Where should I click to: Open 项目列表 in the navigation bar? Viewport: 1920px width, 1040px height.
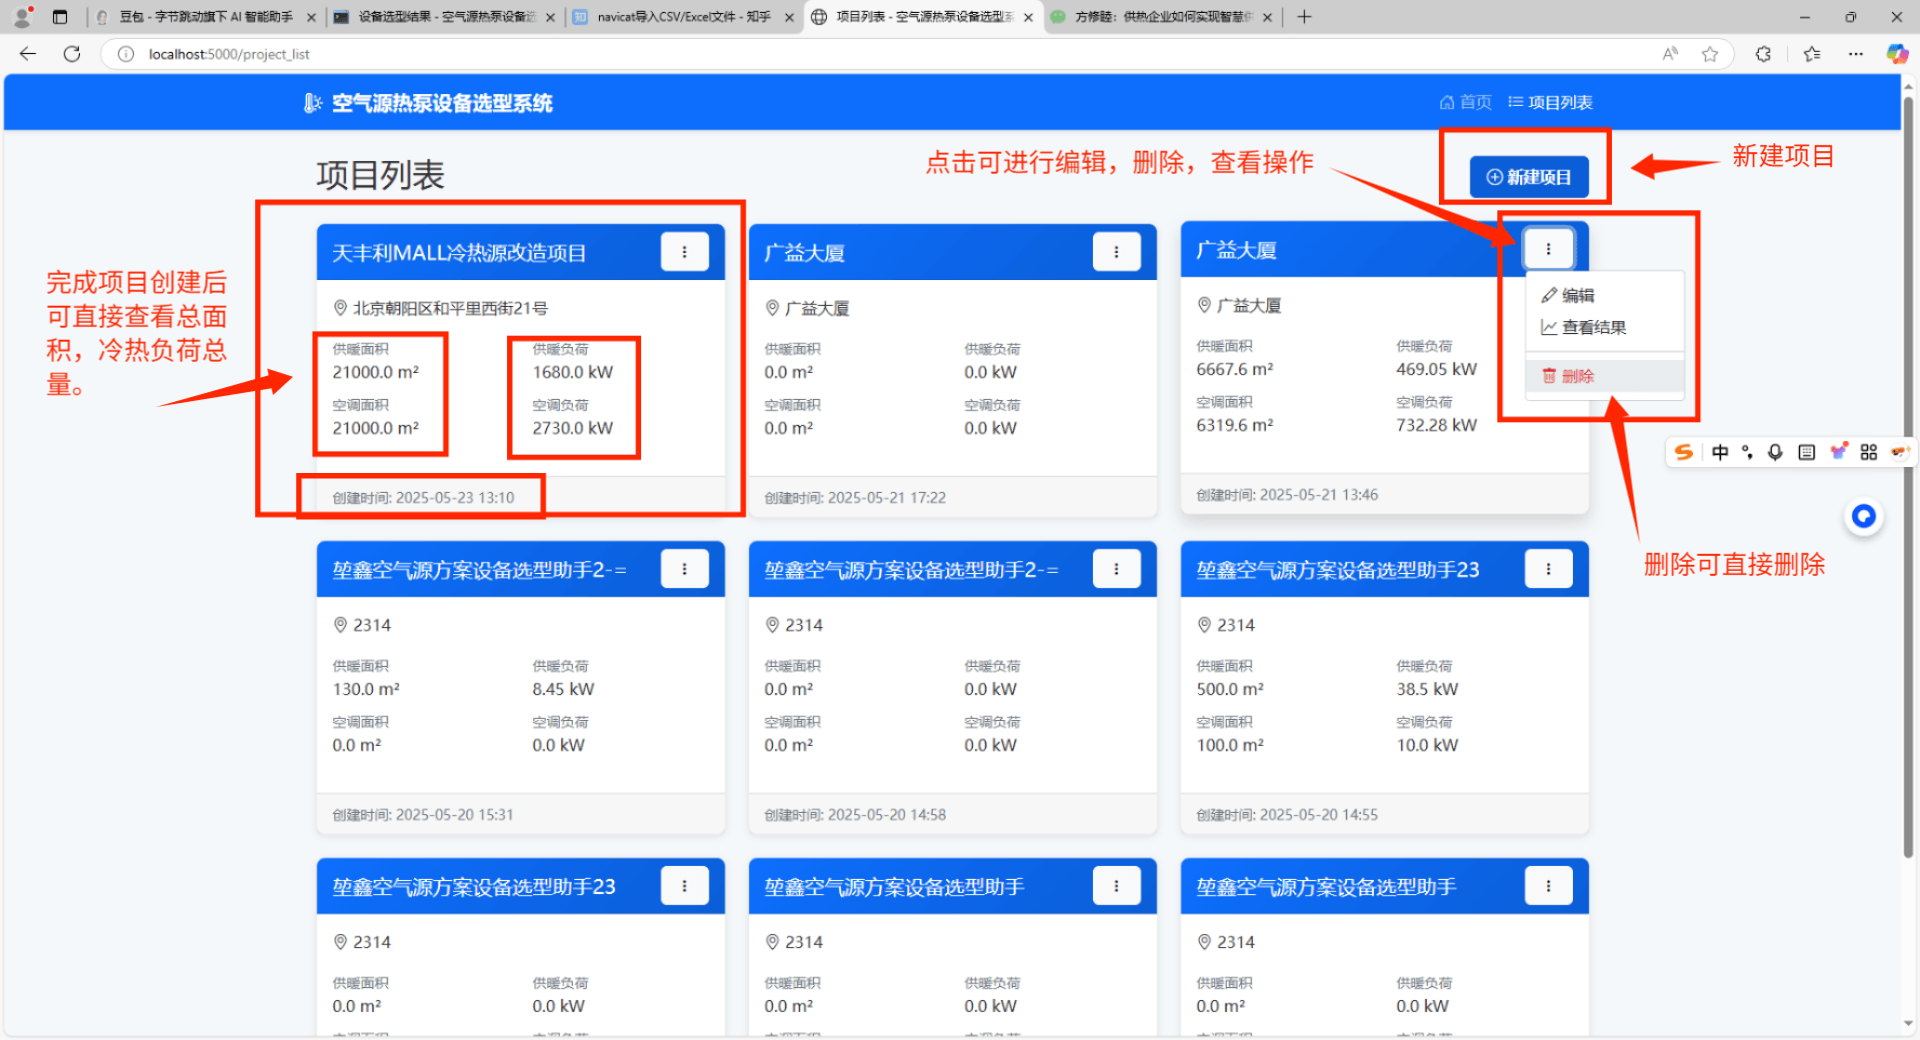(x=1550, y=102)
